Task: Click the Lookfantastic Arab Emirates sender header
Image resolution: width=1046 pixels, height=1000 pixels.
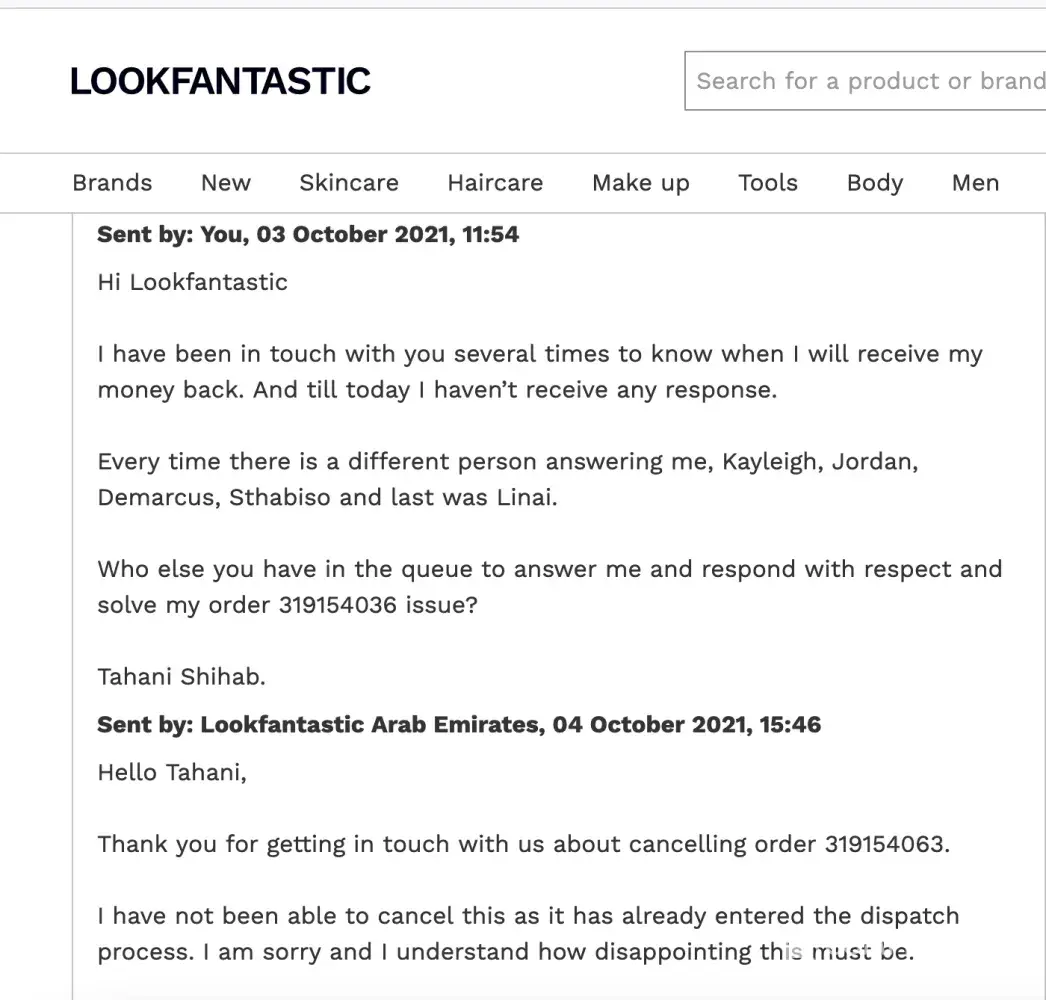Action: tap(459, 725)
